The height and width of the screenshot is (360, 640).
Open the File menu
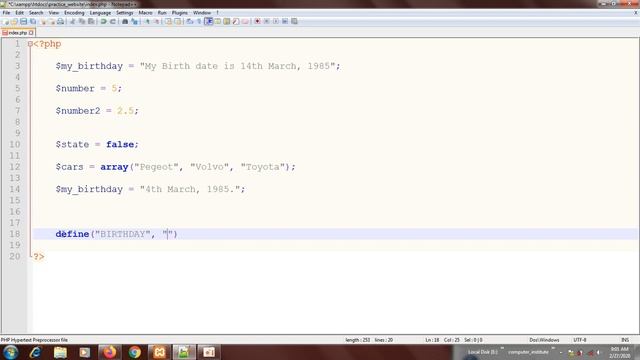pos(6,13)
